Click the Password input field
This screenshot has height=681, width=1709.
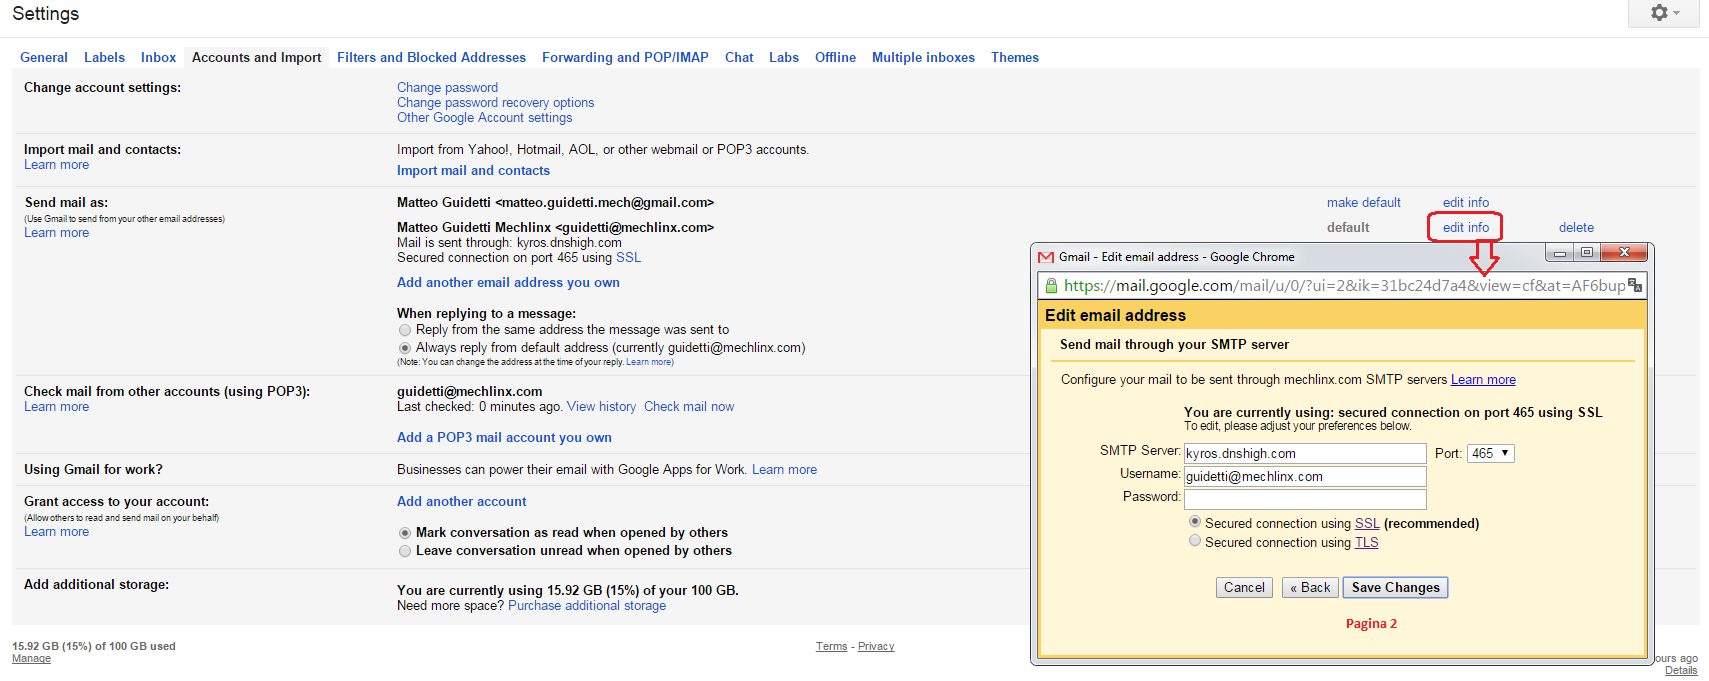1305,499
